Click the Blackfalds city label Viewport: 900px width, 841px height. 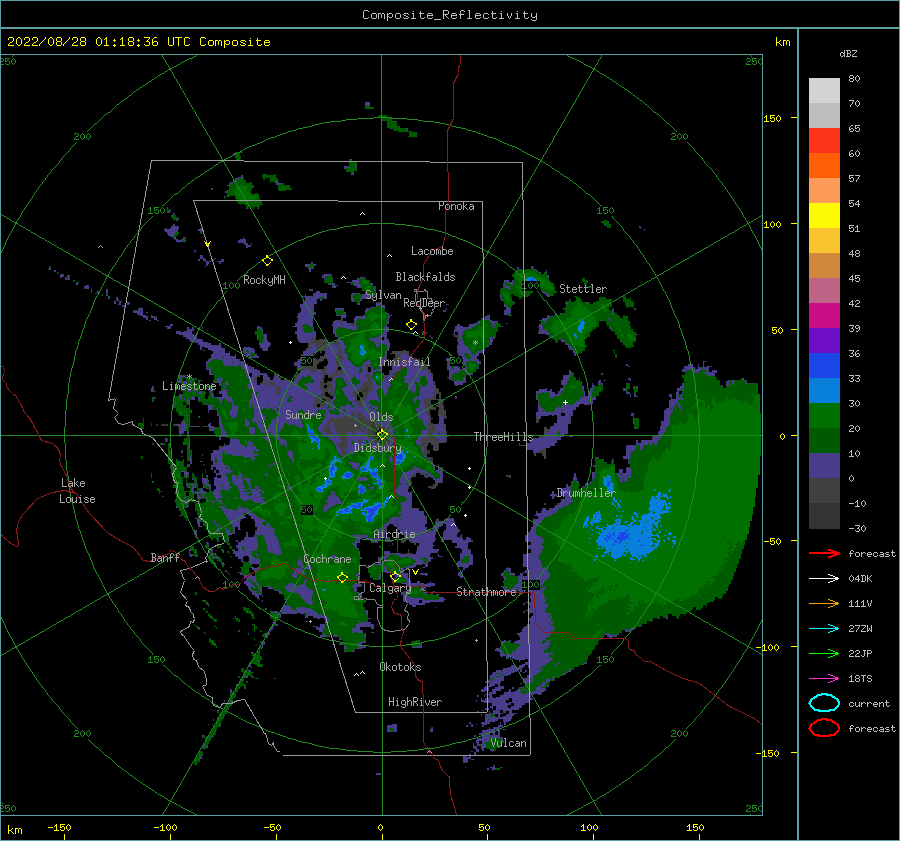click(425, 277)
